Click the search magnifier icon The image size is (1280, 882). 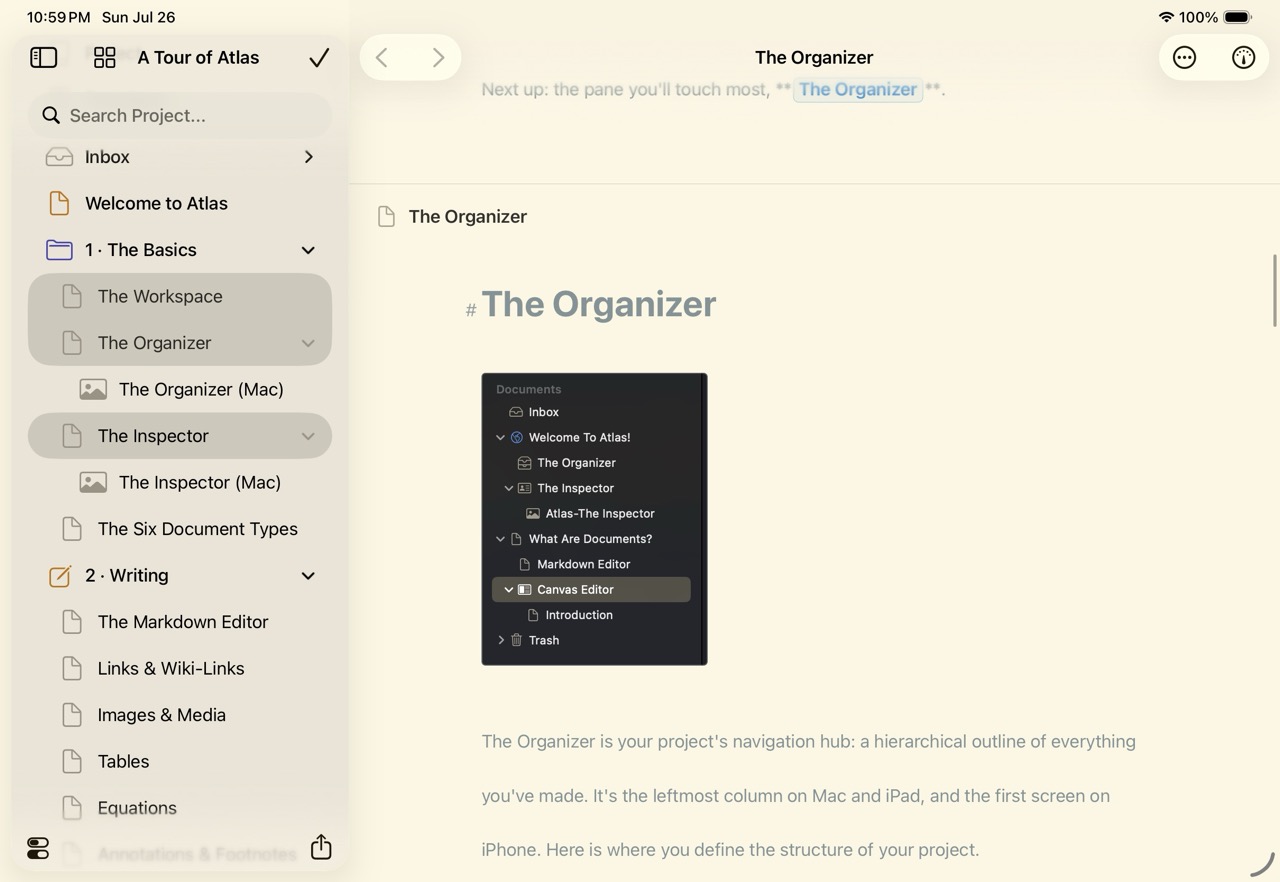(x=51, y=116)
